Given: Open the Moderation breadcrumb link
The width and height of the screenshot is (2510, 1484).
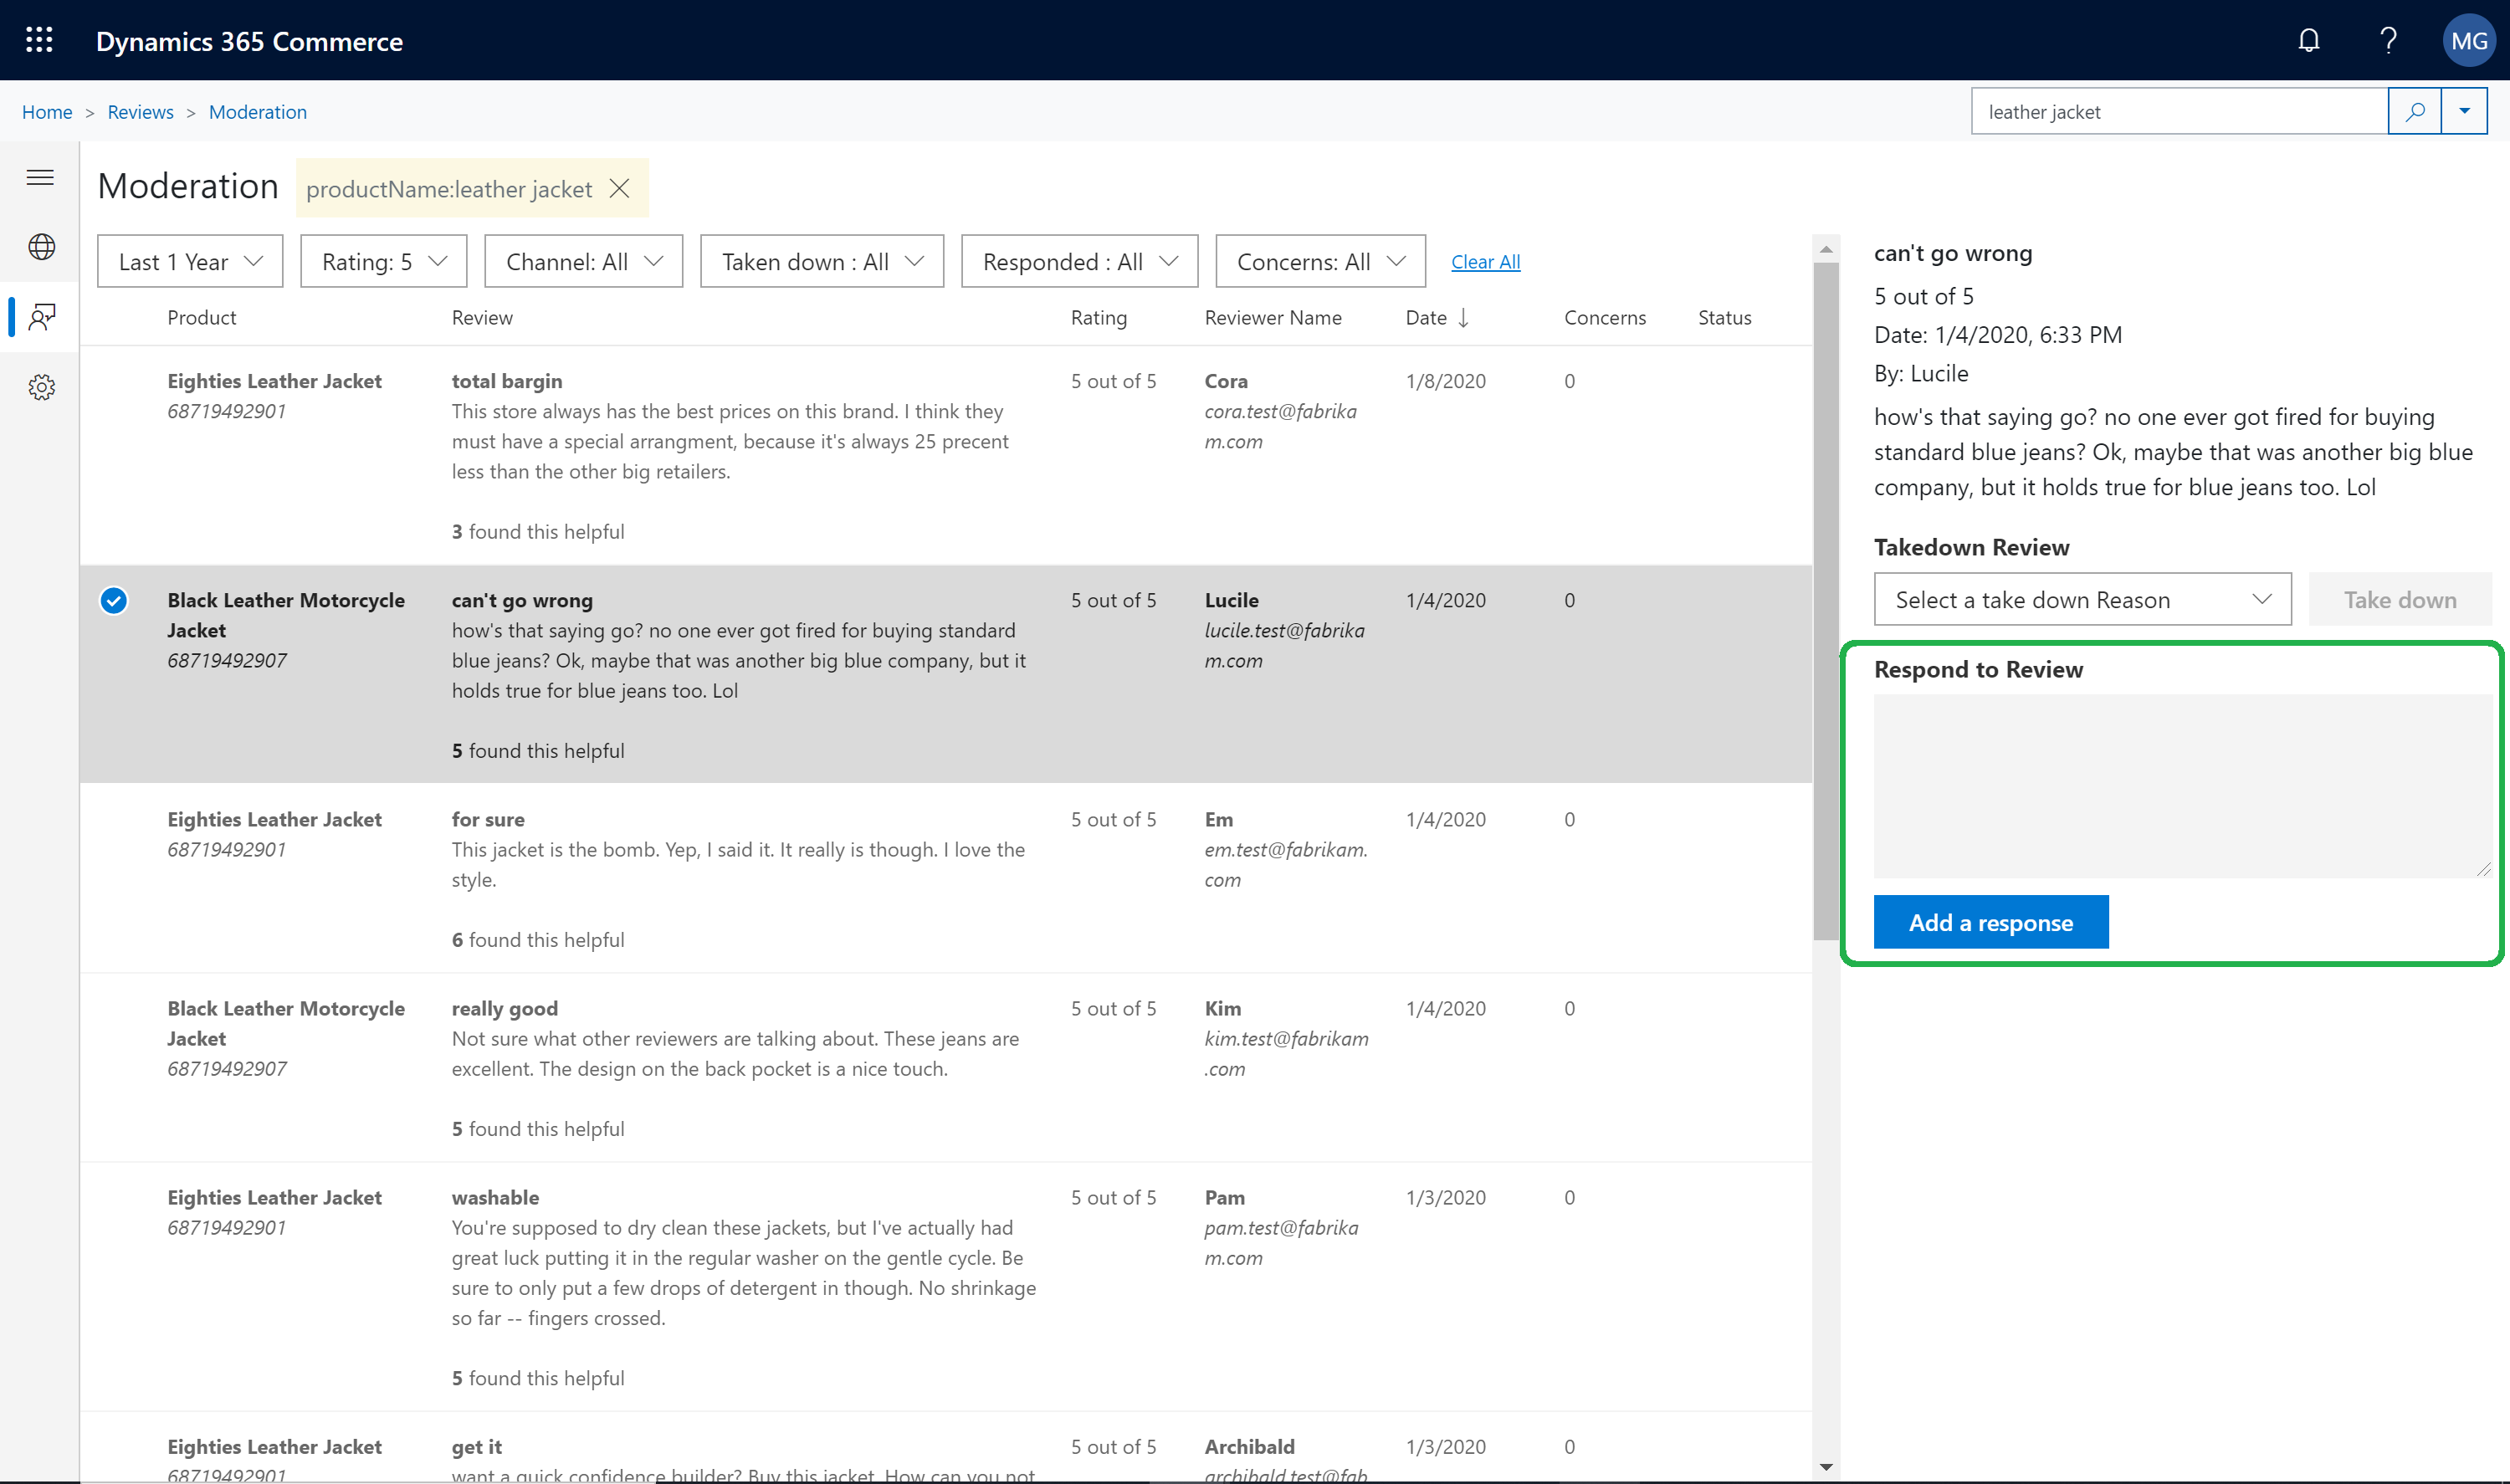Looking at the screenshot, I should 256,110.
